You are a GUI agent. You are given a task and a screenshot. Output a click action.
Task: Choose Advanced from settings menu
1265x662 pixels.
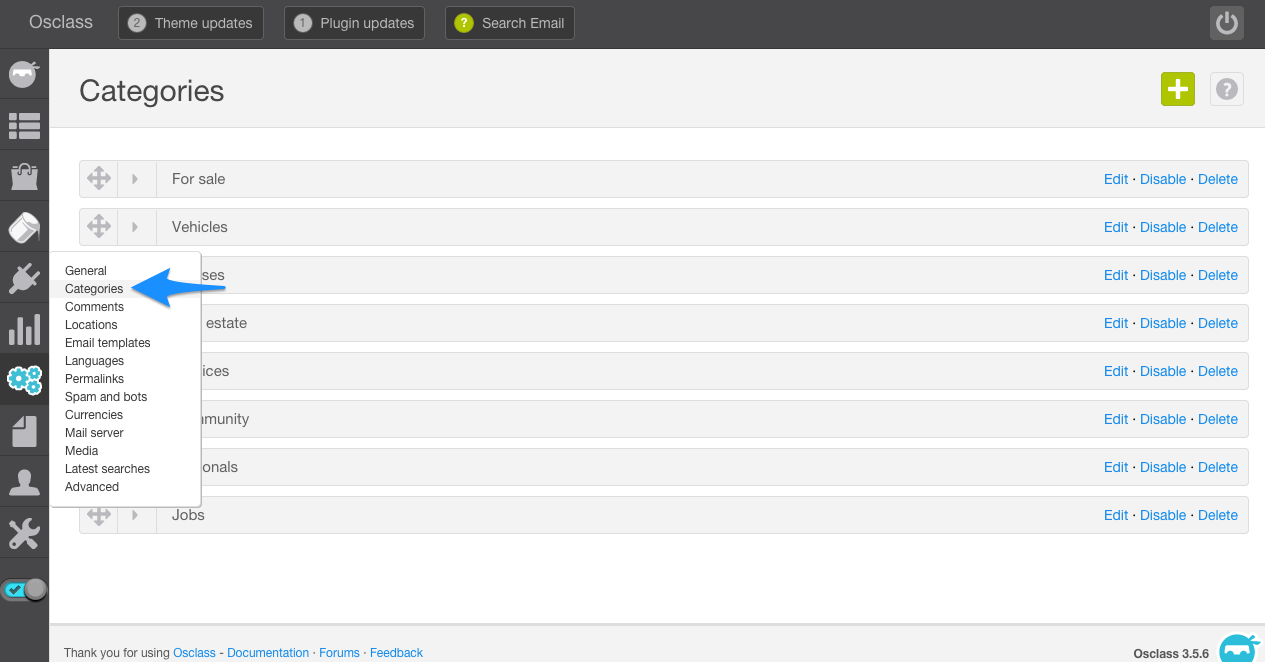tap(92, 487)
